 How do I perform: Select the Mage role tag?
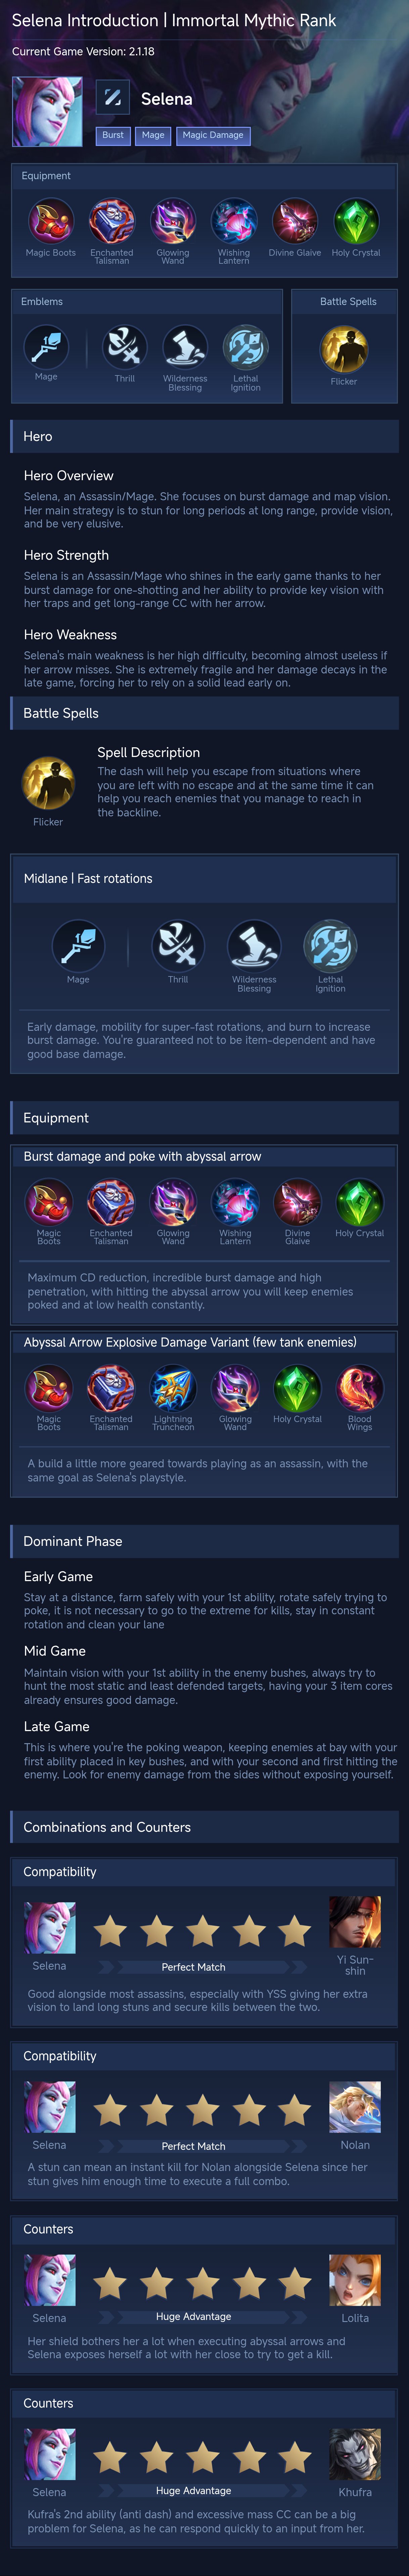pos(153,135)
